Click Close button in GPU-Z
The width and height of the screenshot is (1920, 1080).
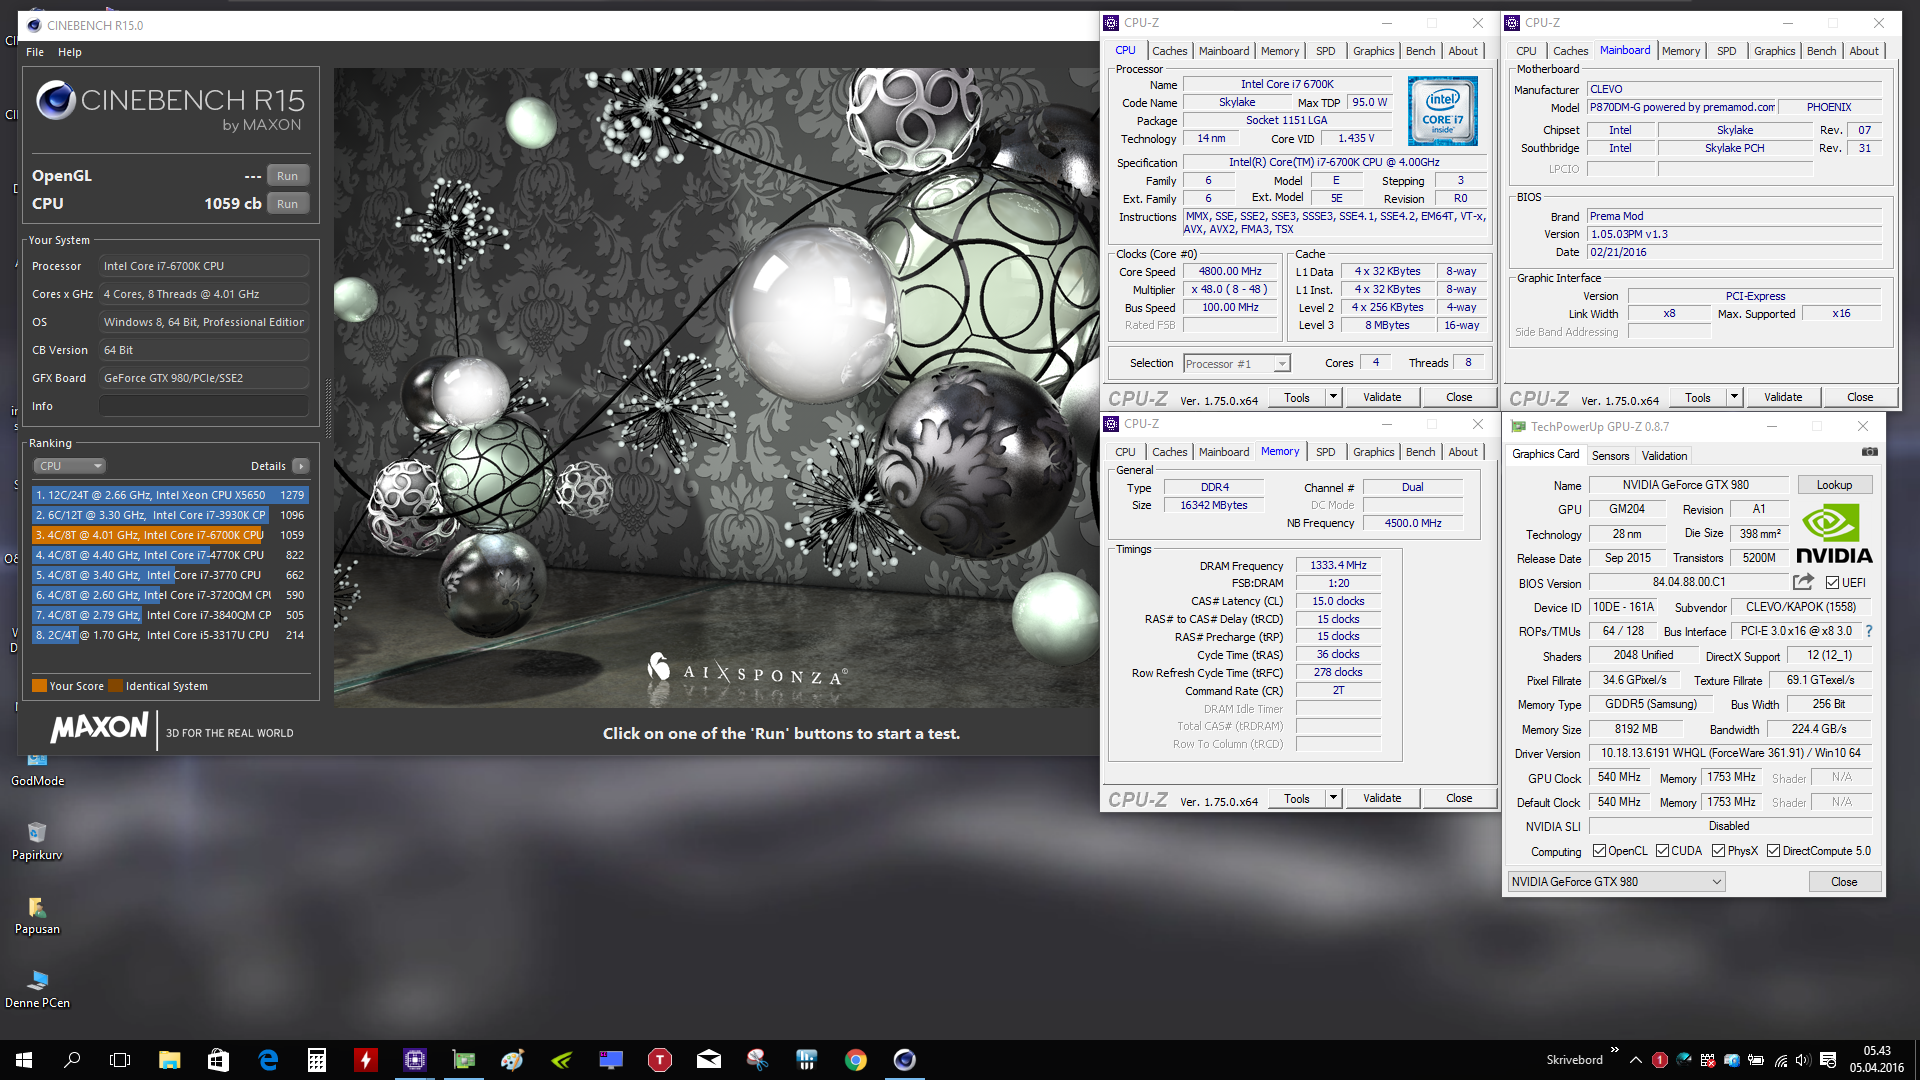[1844, 882]
